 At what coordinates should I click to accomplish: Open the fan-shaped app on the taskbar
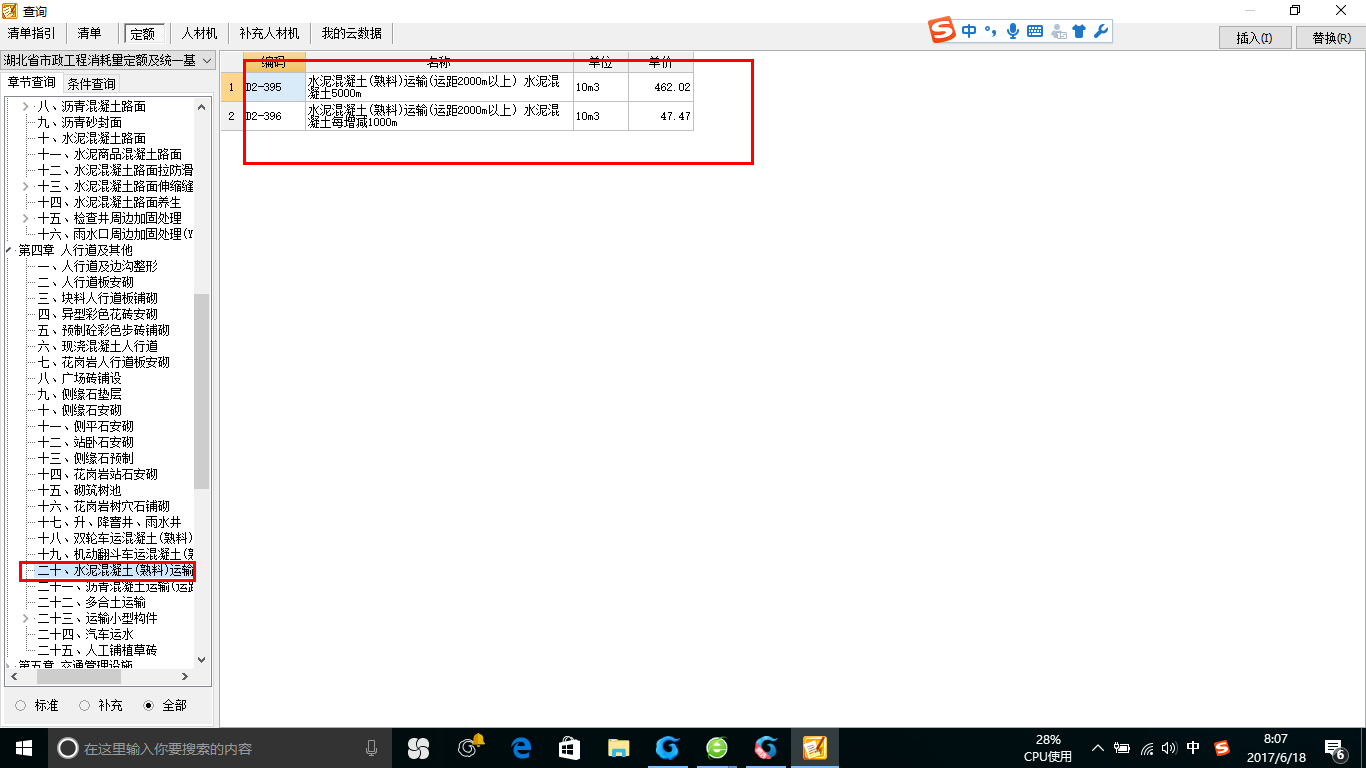418,748
